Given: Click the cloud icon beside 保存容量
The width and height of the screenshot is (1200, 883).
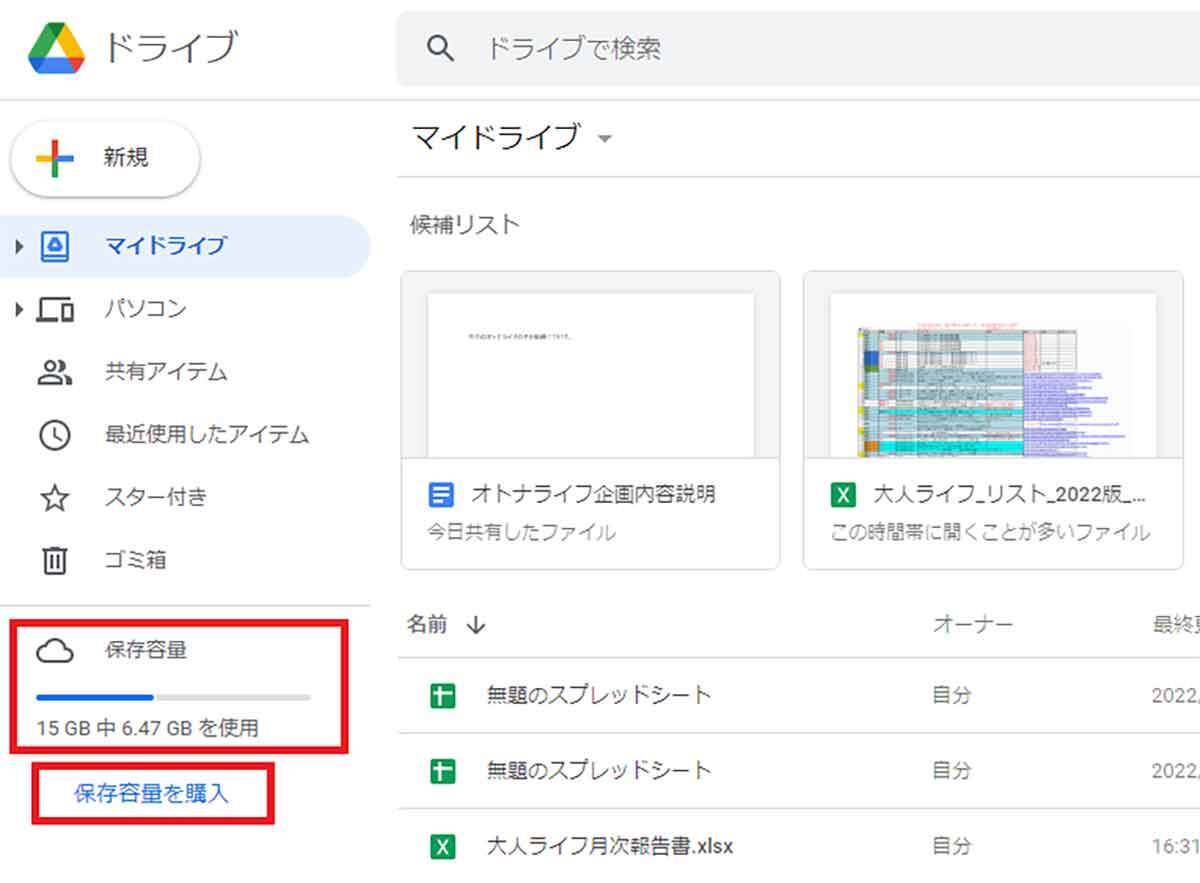Looking at the screenshot, I should coord(55,651).
